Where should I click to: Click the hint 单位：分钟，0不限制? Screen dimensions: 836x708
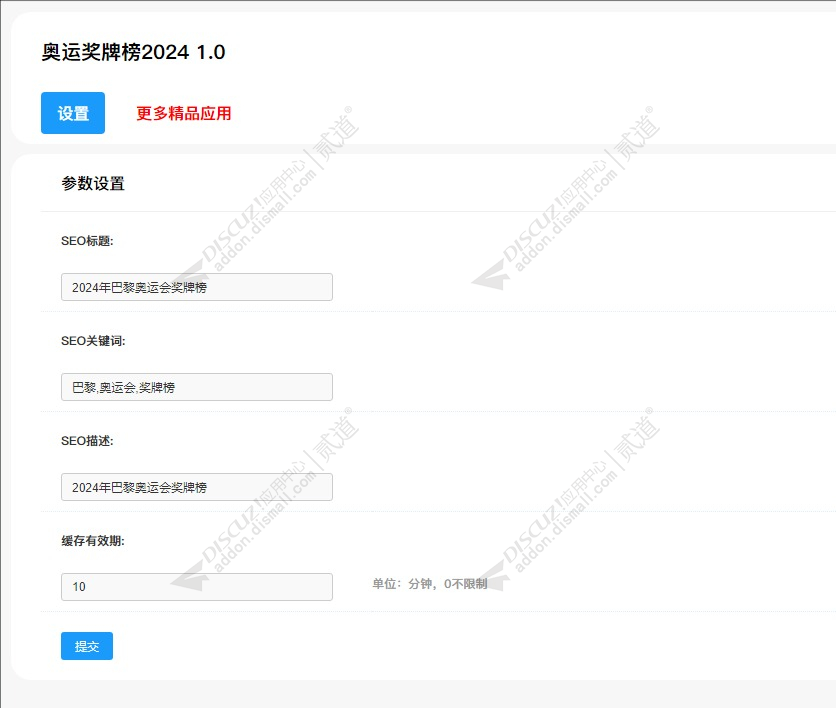click(x=430, y=584)
